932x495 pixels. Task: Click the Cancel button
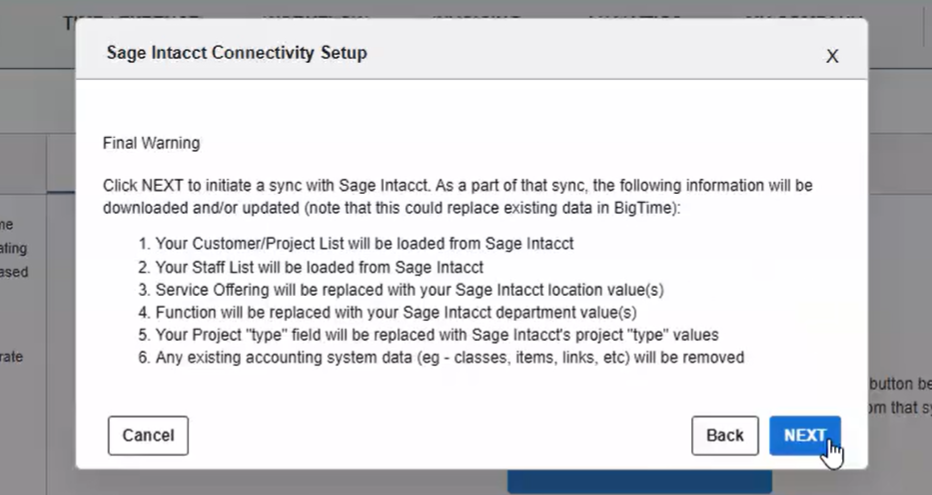148,435
